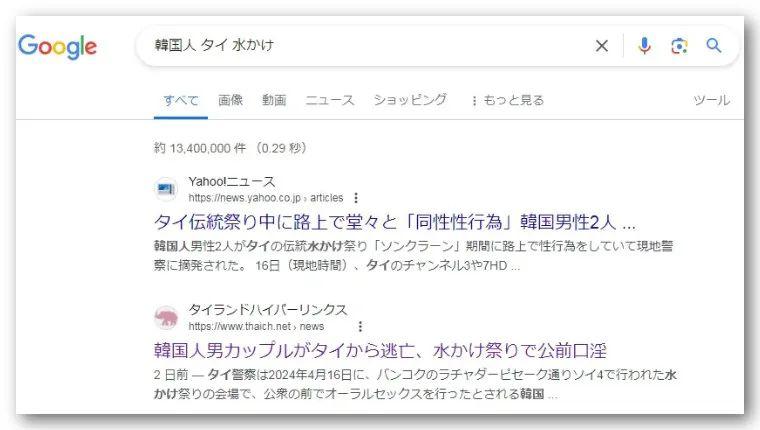This screenshot has width=760, height=430.
Task: Start voice search with microphone icon
Action: [x=644, y=46]
